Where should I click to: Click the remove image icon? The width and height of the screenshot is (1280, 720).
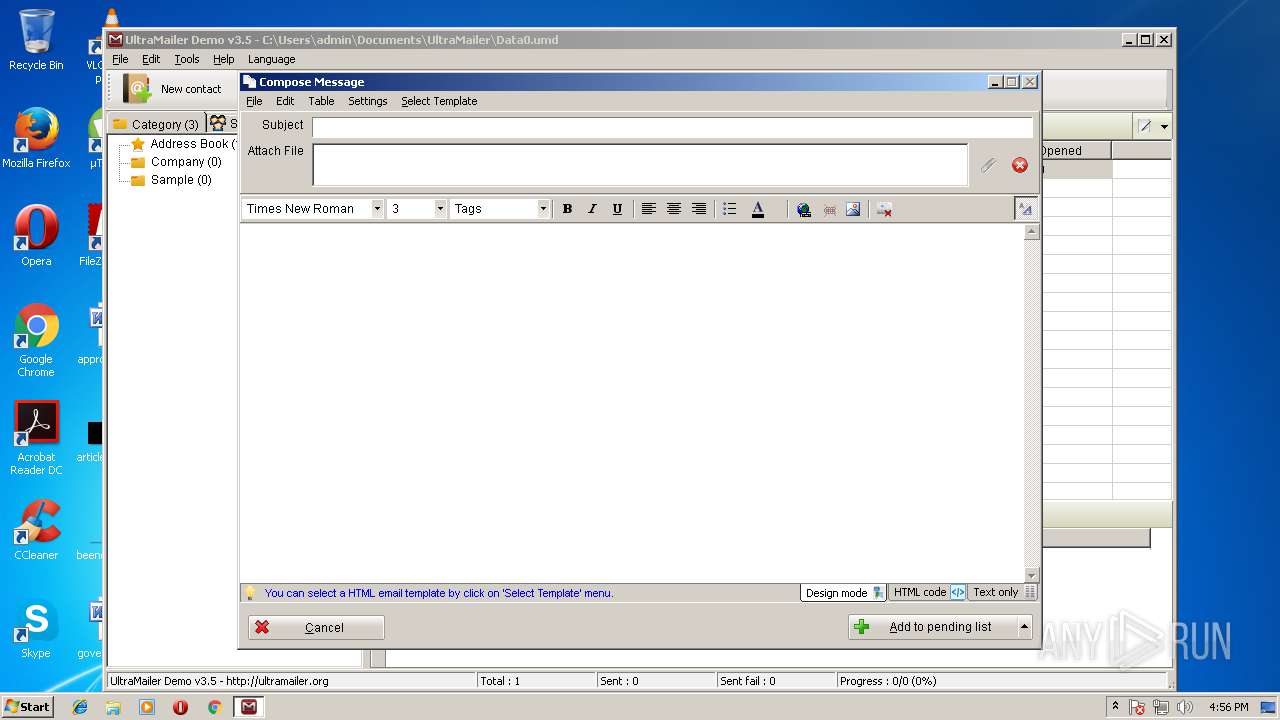(x=884, y=209)
